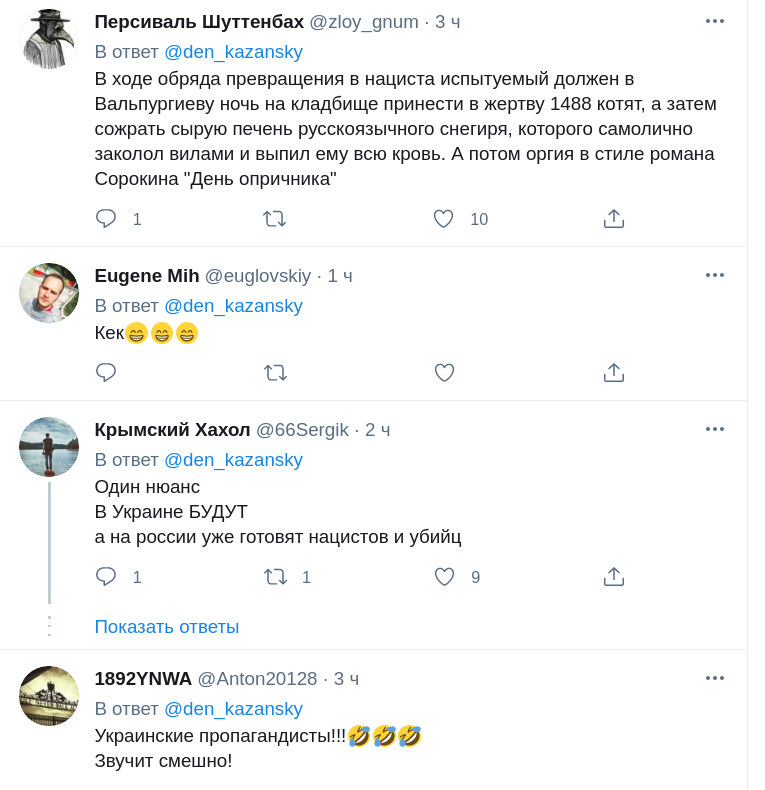
Task: Retweet Крымский Хахол's tweet
Action: click(275, 577)
